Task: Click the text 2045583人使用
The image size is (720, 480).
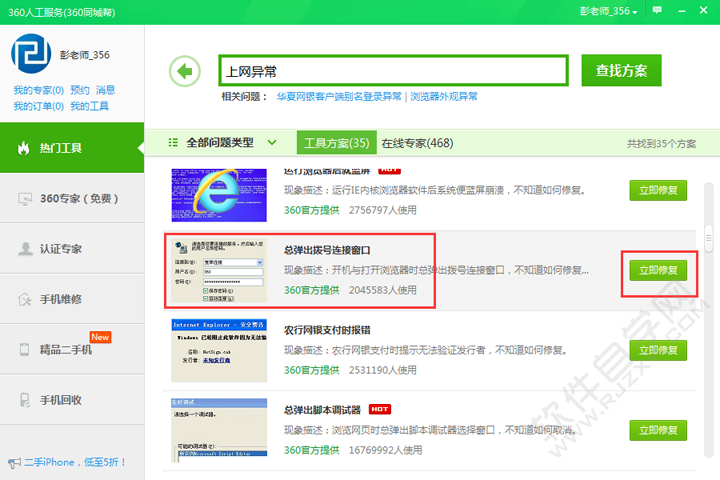Action: [383, 290]
